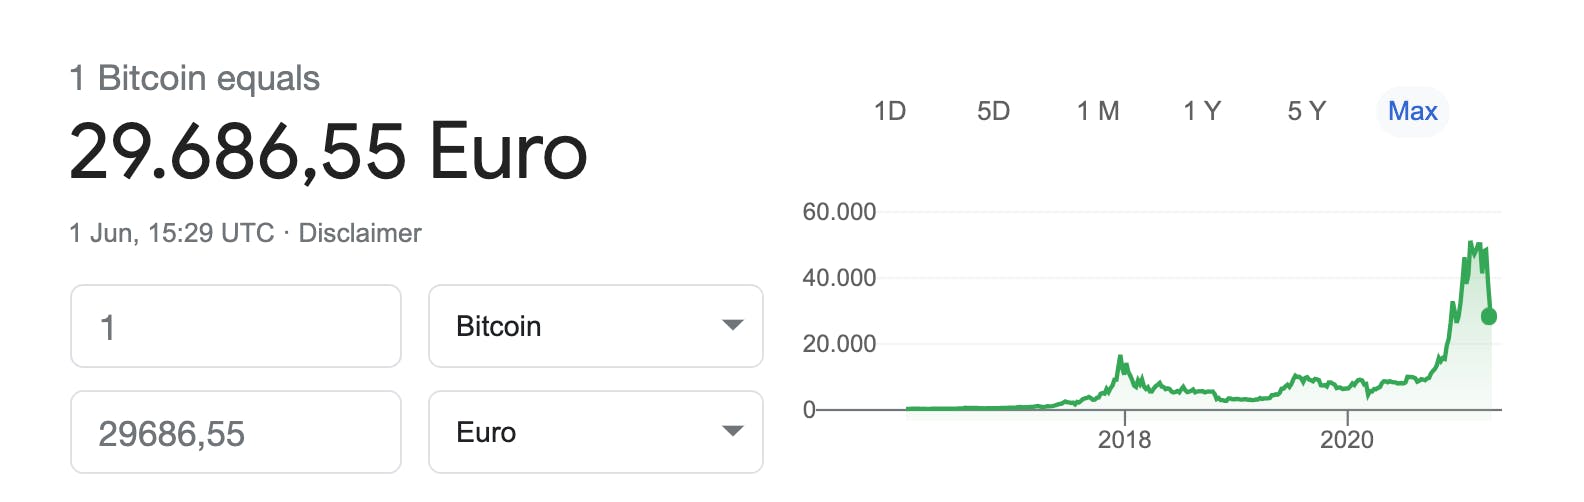Click the triangle arrow in Bitcoin selector
Viewport: 1584px width, 502px height.
click(733, 325)
